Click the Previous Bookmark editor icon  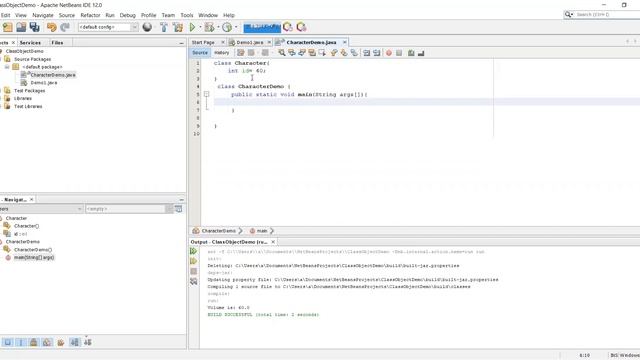[x=334, y=53]
